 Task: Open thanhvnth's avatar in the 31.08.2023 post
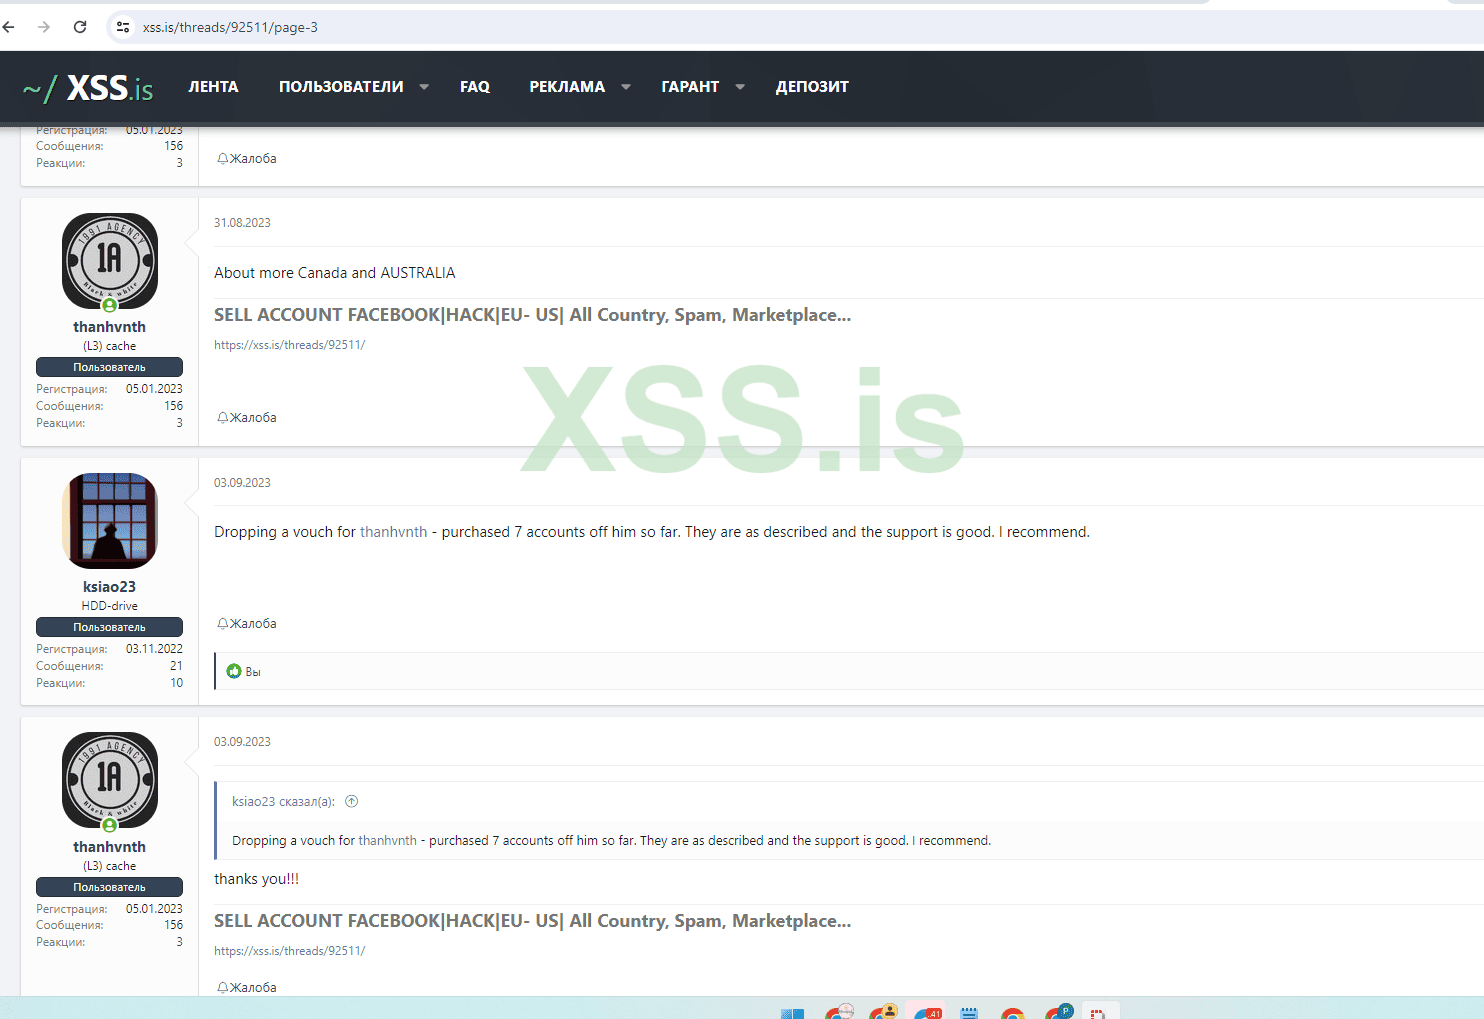110,261
